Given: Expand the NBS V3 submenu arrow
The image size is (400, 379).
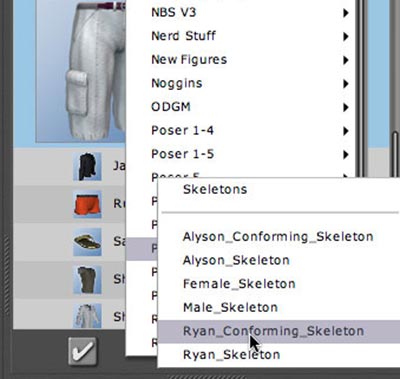Looking at the screenshot, I should pos(346,13).
